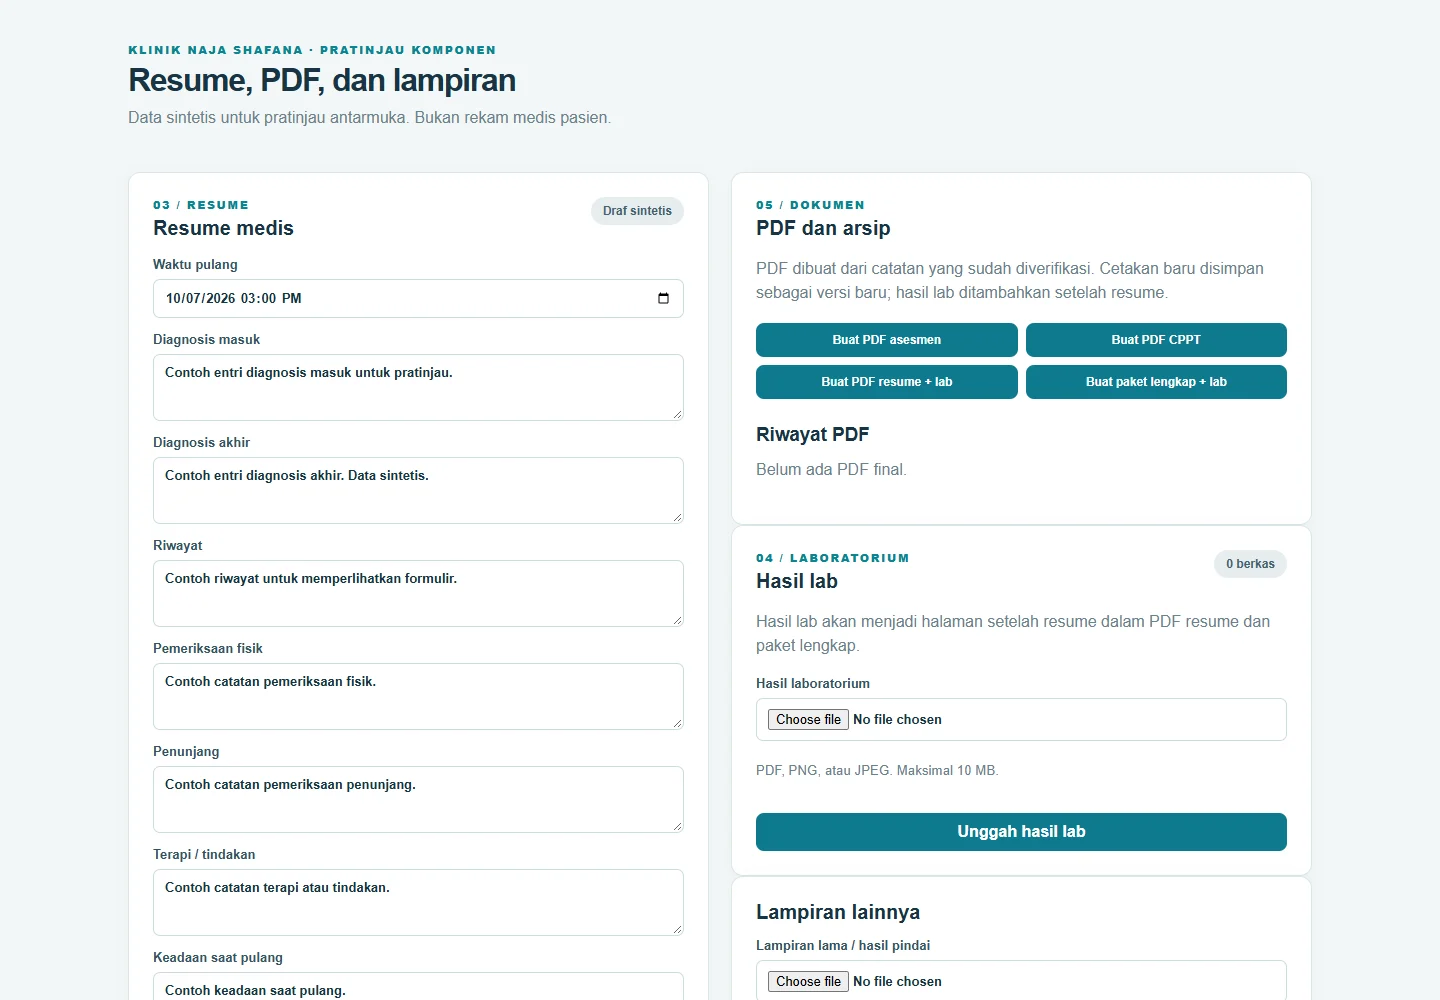Click the Lampiran lainnya heading
Screen dimensions: 1440x1000
point(838,912)
